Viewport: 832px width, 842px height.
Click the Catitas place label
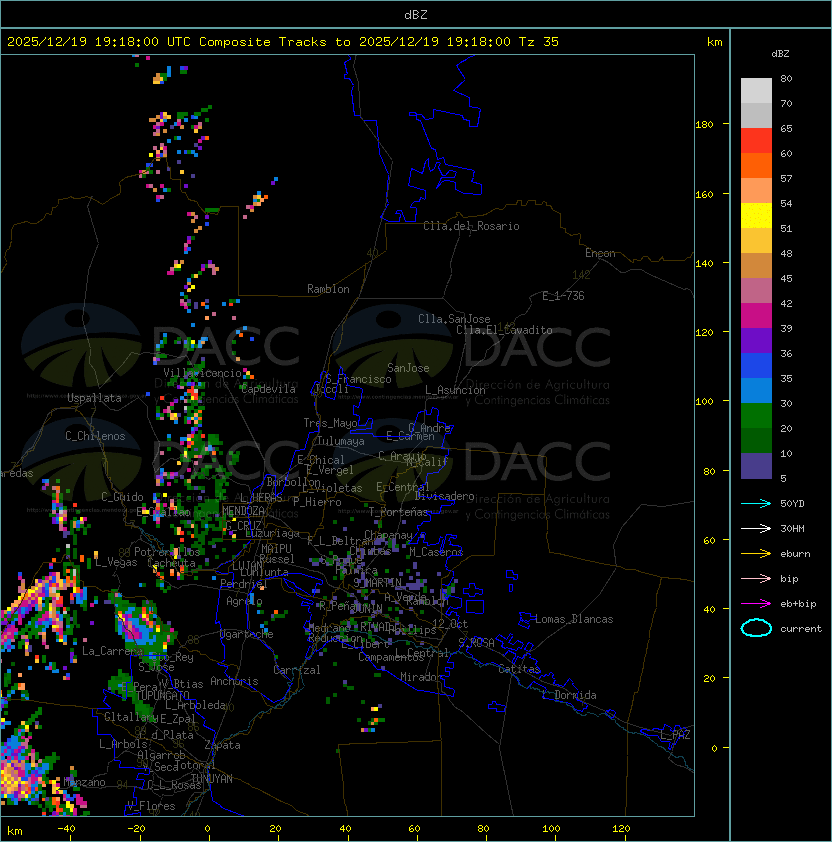point(519,669)
